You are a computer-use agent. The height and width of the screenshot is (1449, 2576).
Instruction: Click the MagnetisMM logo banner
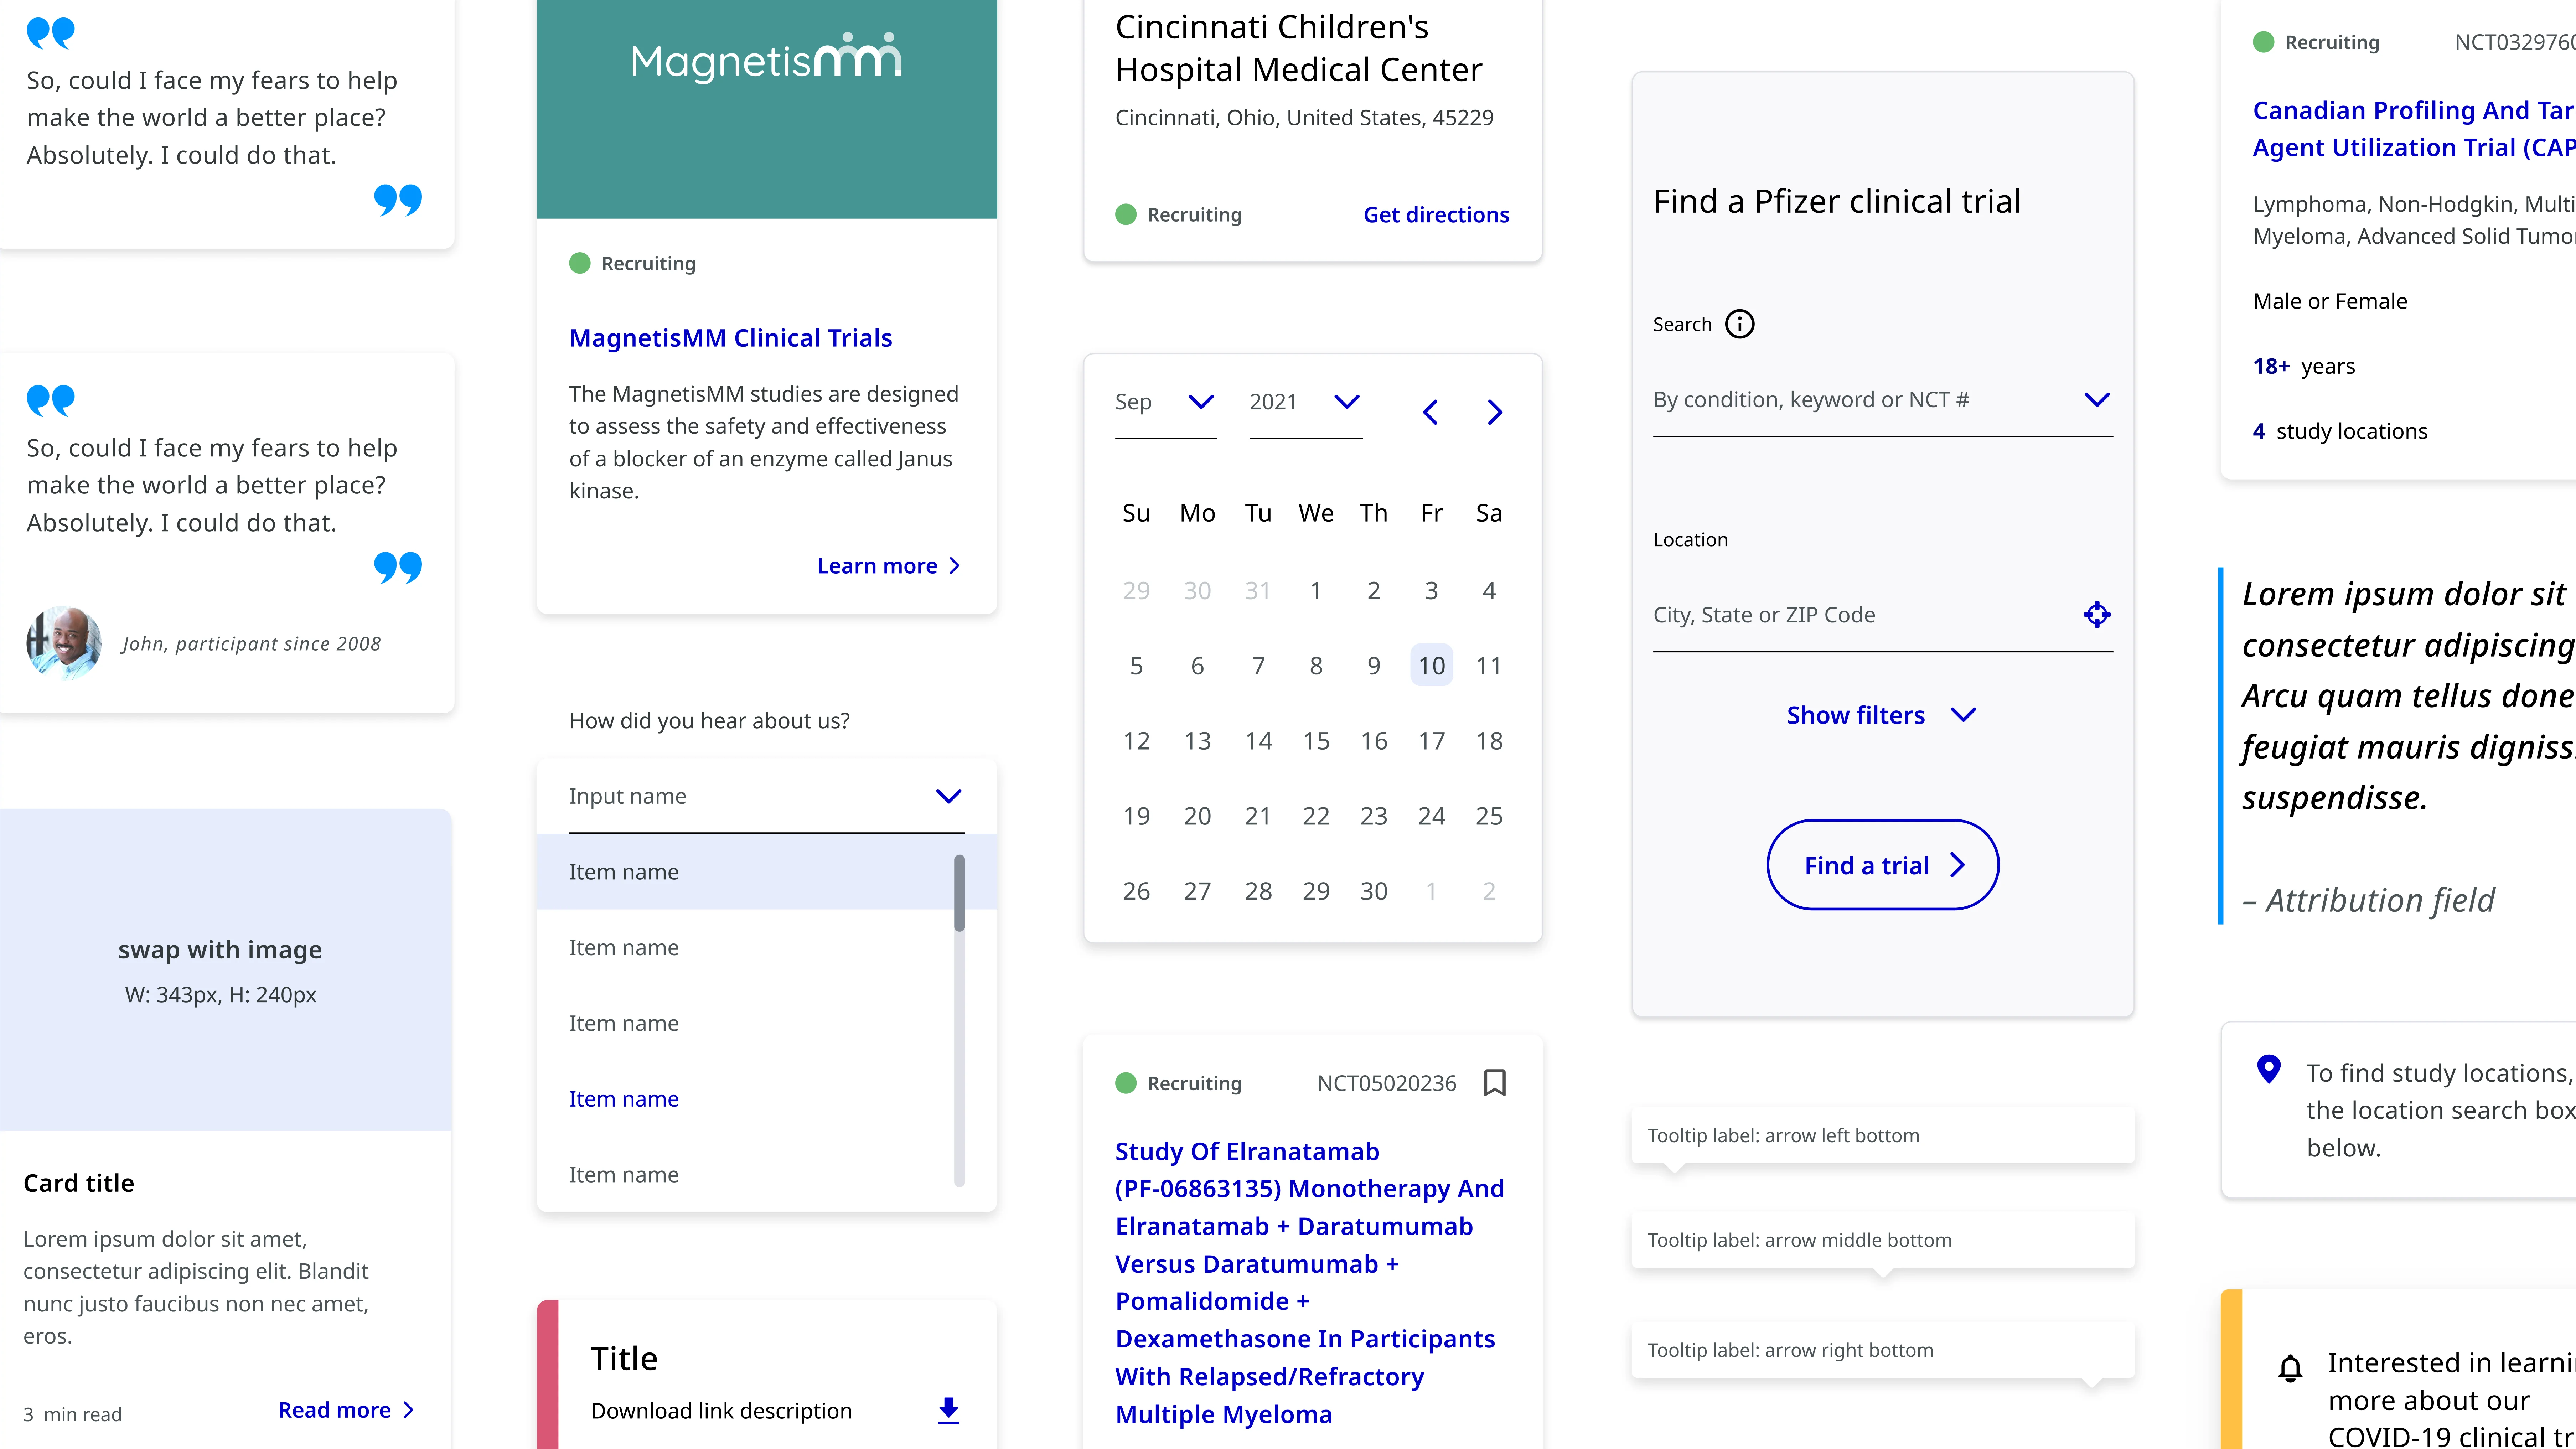[x=767, y=109]
